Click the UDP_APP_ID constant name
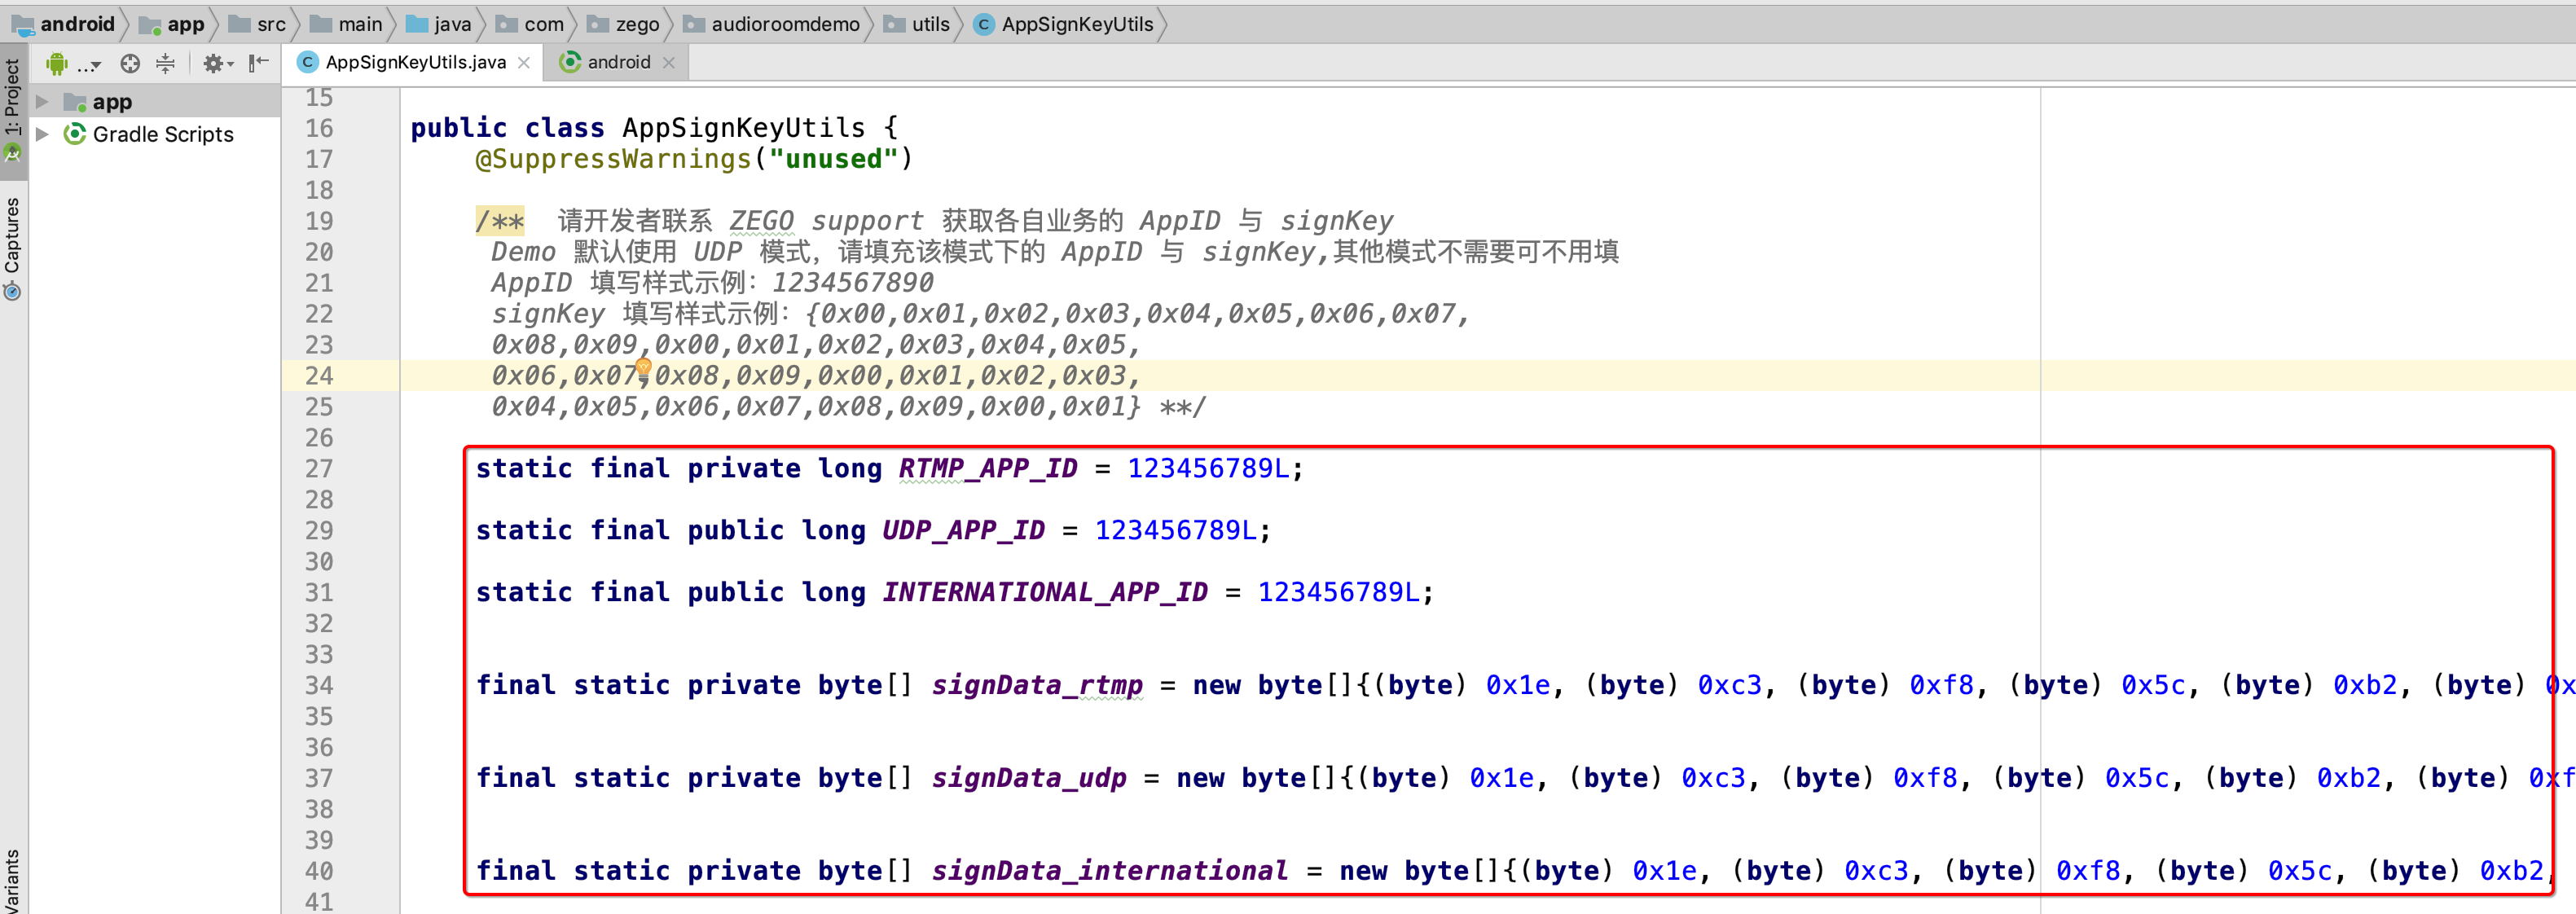The width and height of the screenshot is (2576, 914). point(963,530)
